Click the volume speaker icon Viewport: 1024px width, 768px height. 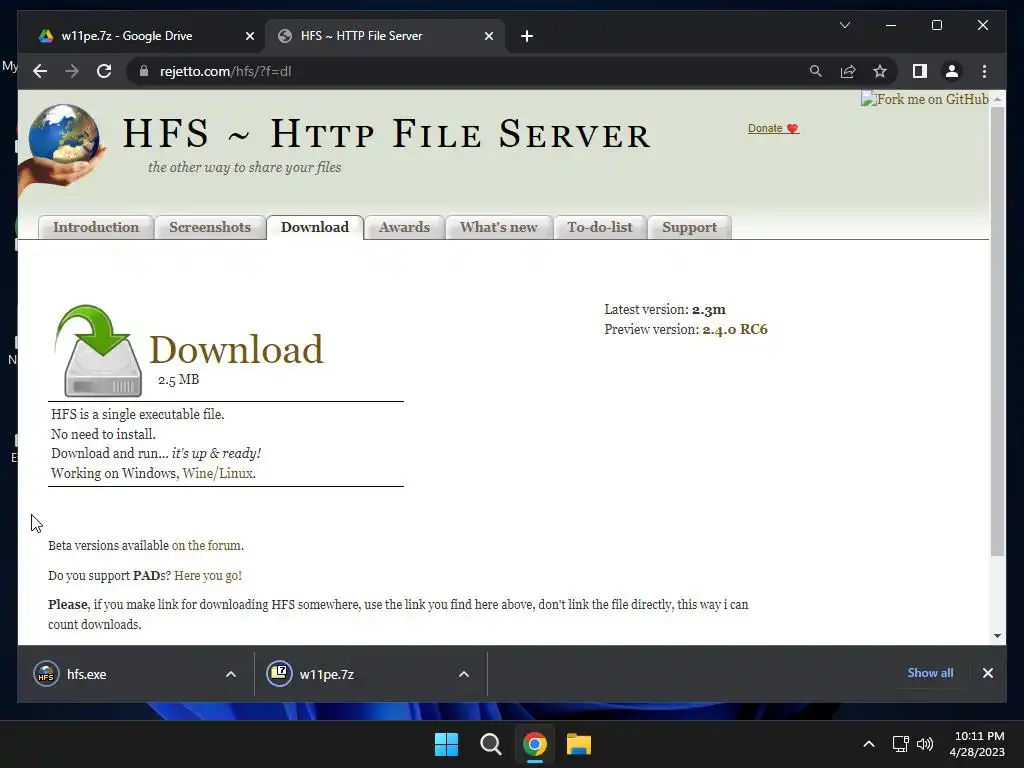click(x=925, y=744)
